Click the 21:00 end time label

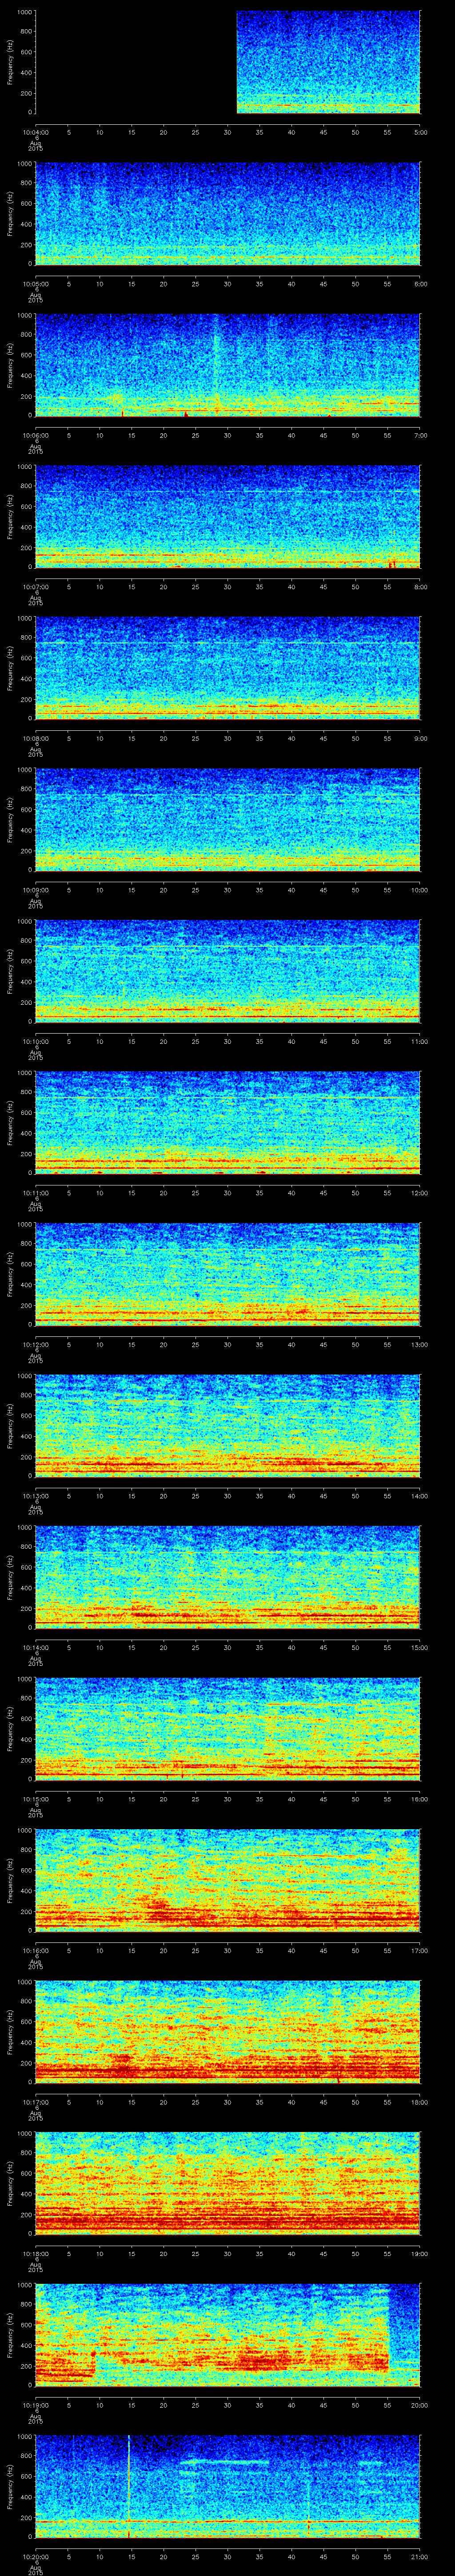[x=419, y=2557]
